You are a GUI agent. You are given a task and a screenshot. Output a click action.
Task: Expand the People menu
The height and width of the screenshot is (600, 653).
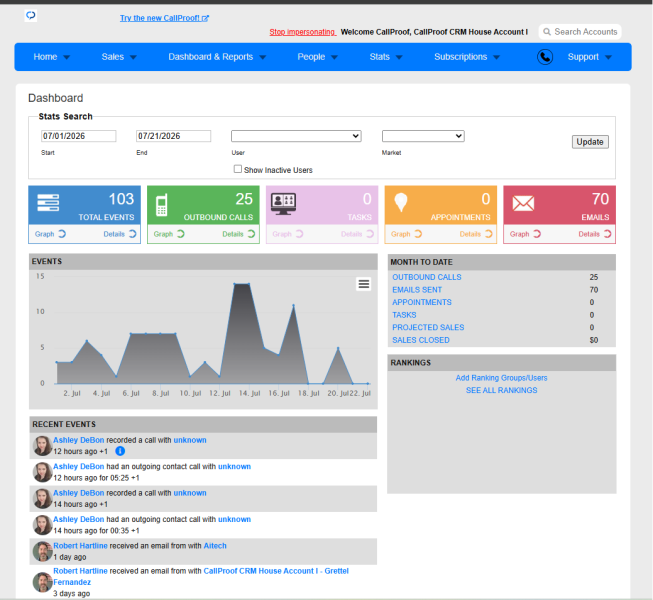[317, 57]
